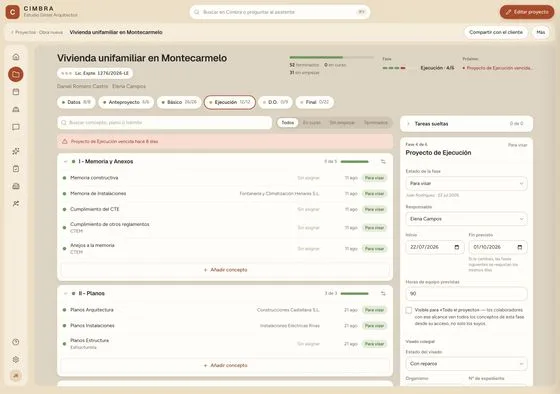Open the sparkle assistant icon in sidebar
This screenshot has width=560, height=394.
click(16, 151)
